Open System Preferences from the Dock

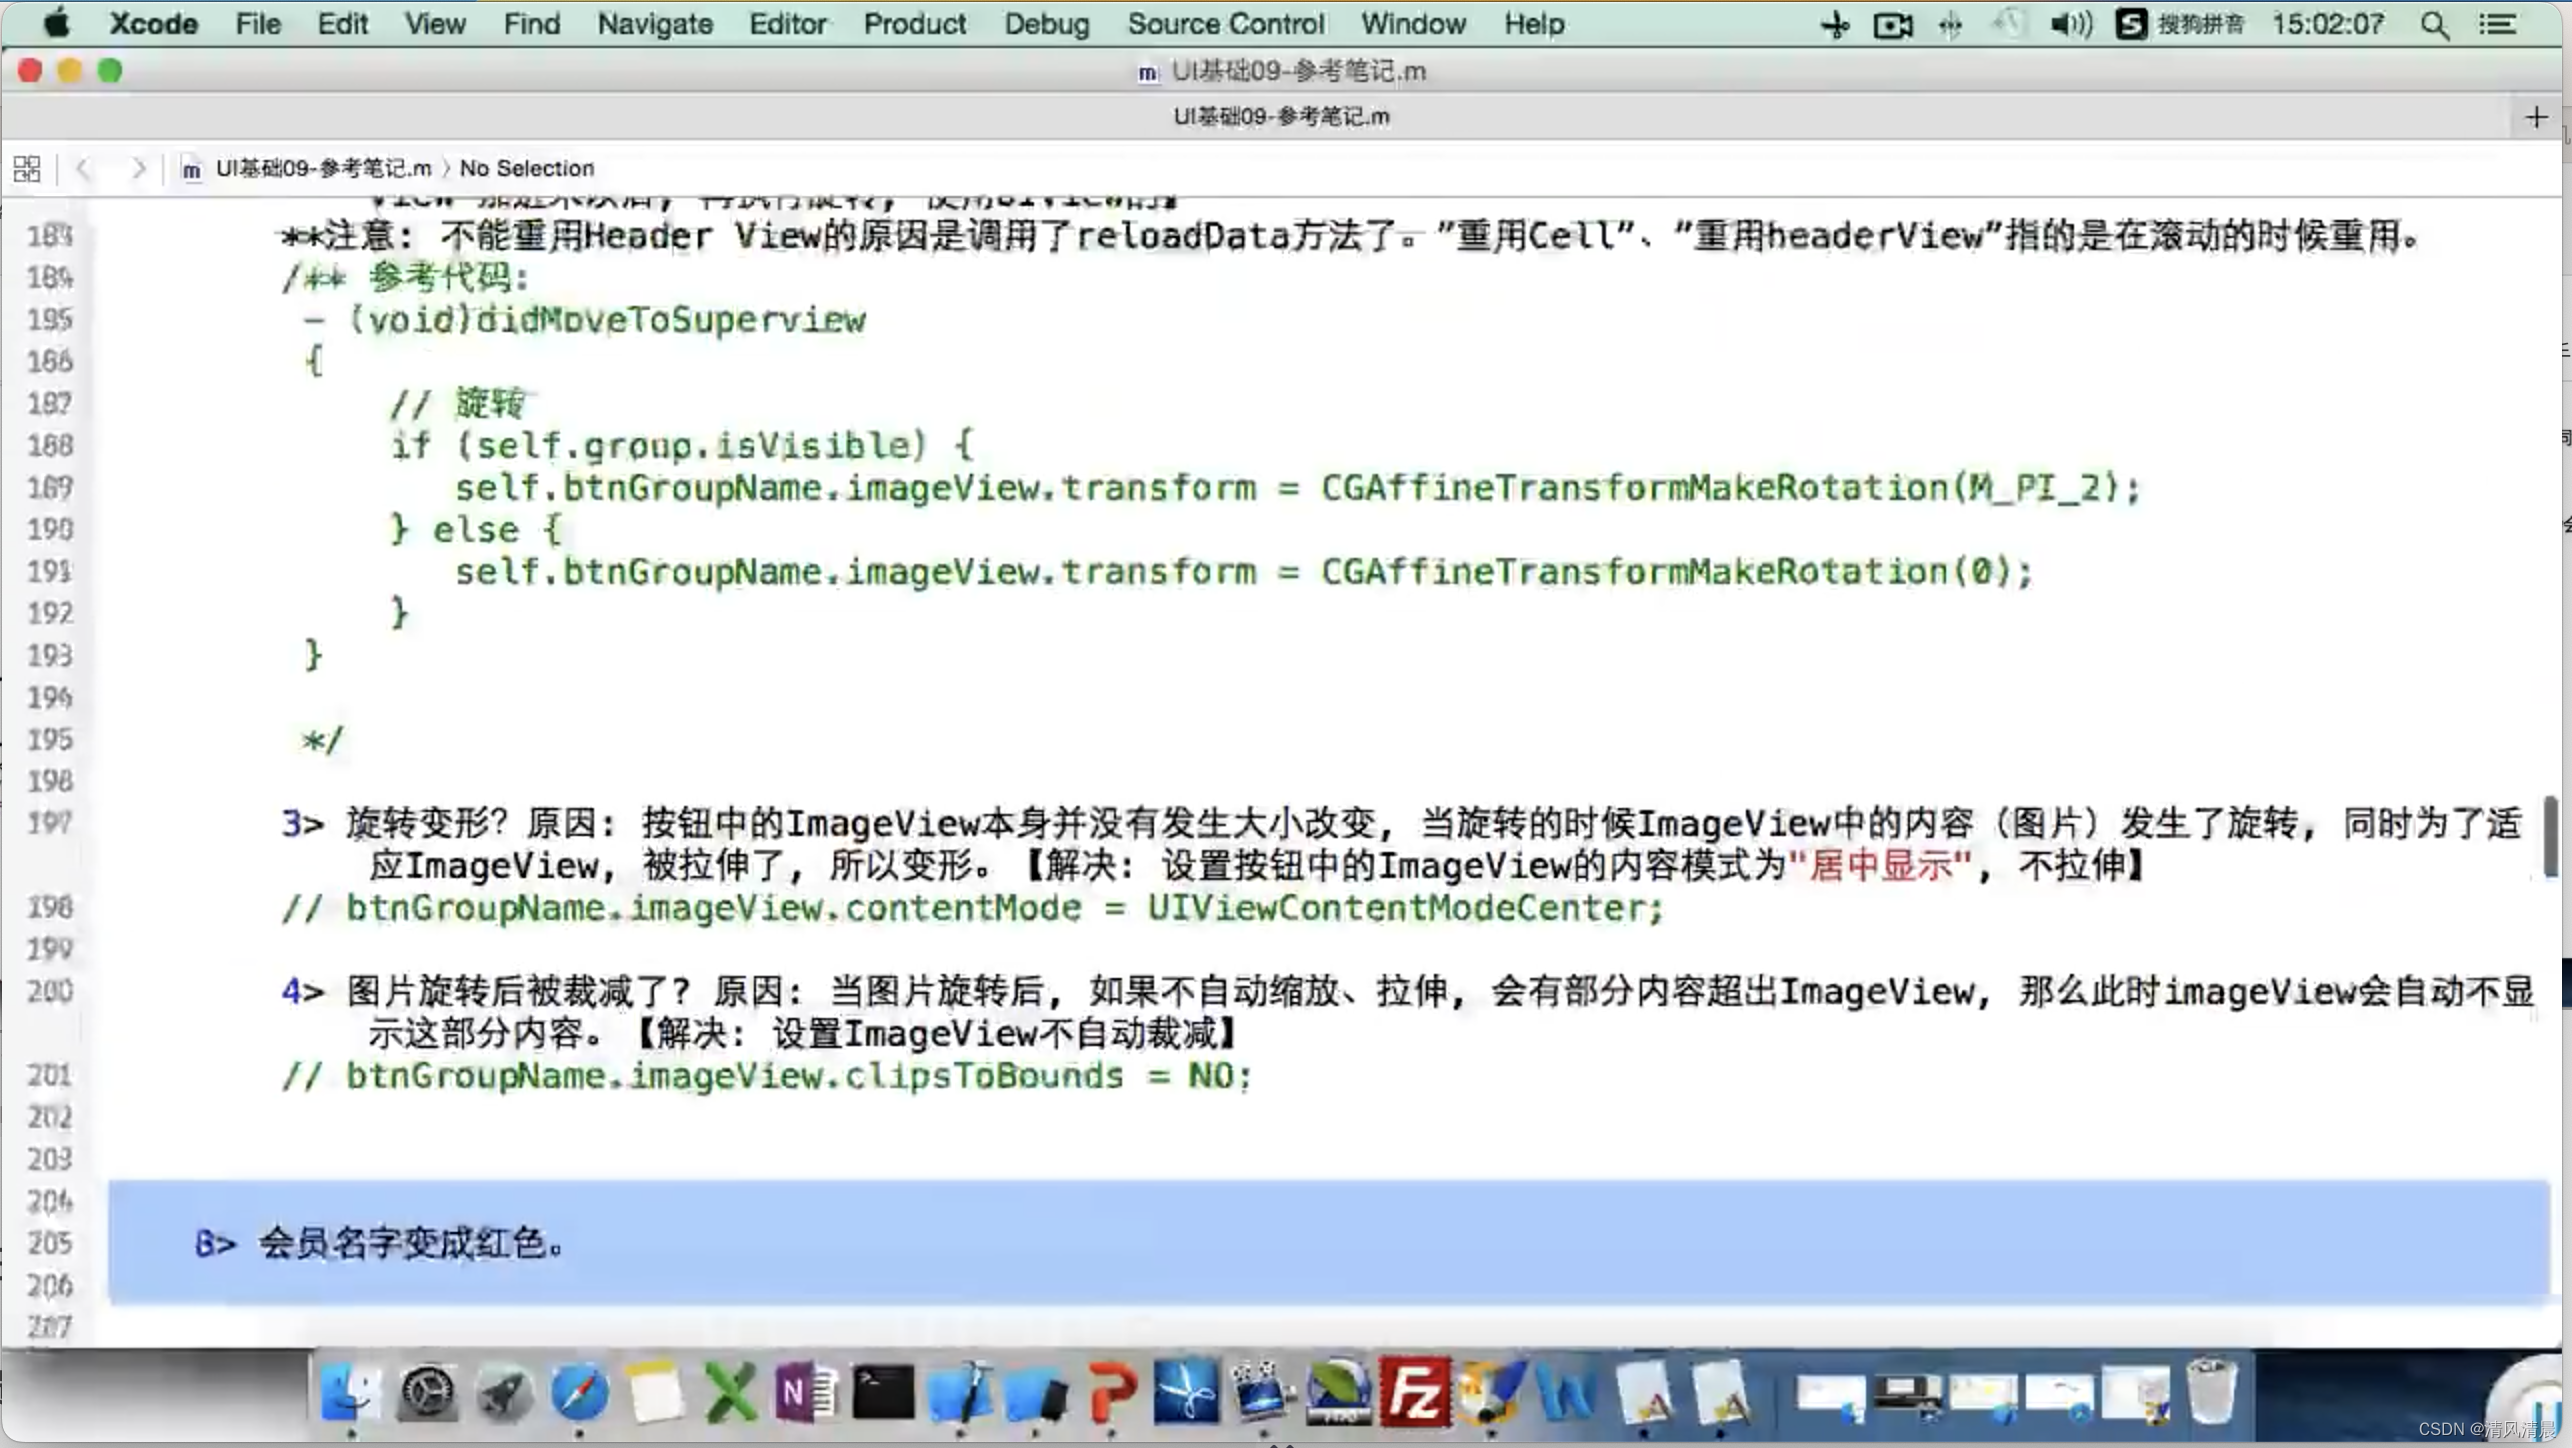(428, 1392)
